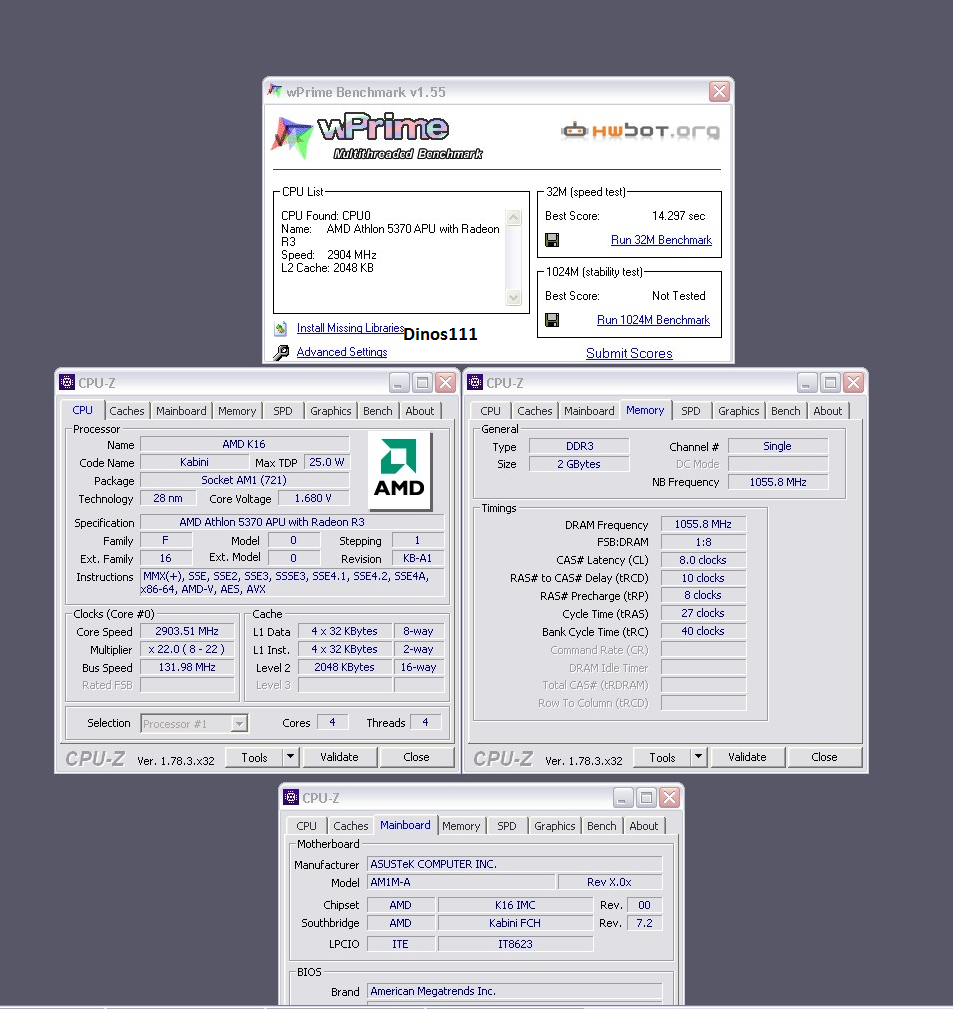The height and width of the screenshot is (1009, 953).
Task: Click the LPCIO IT8623 value
Action: click(515, 944)
